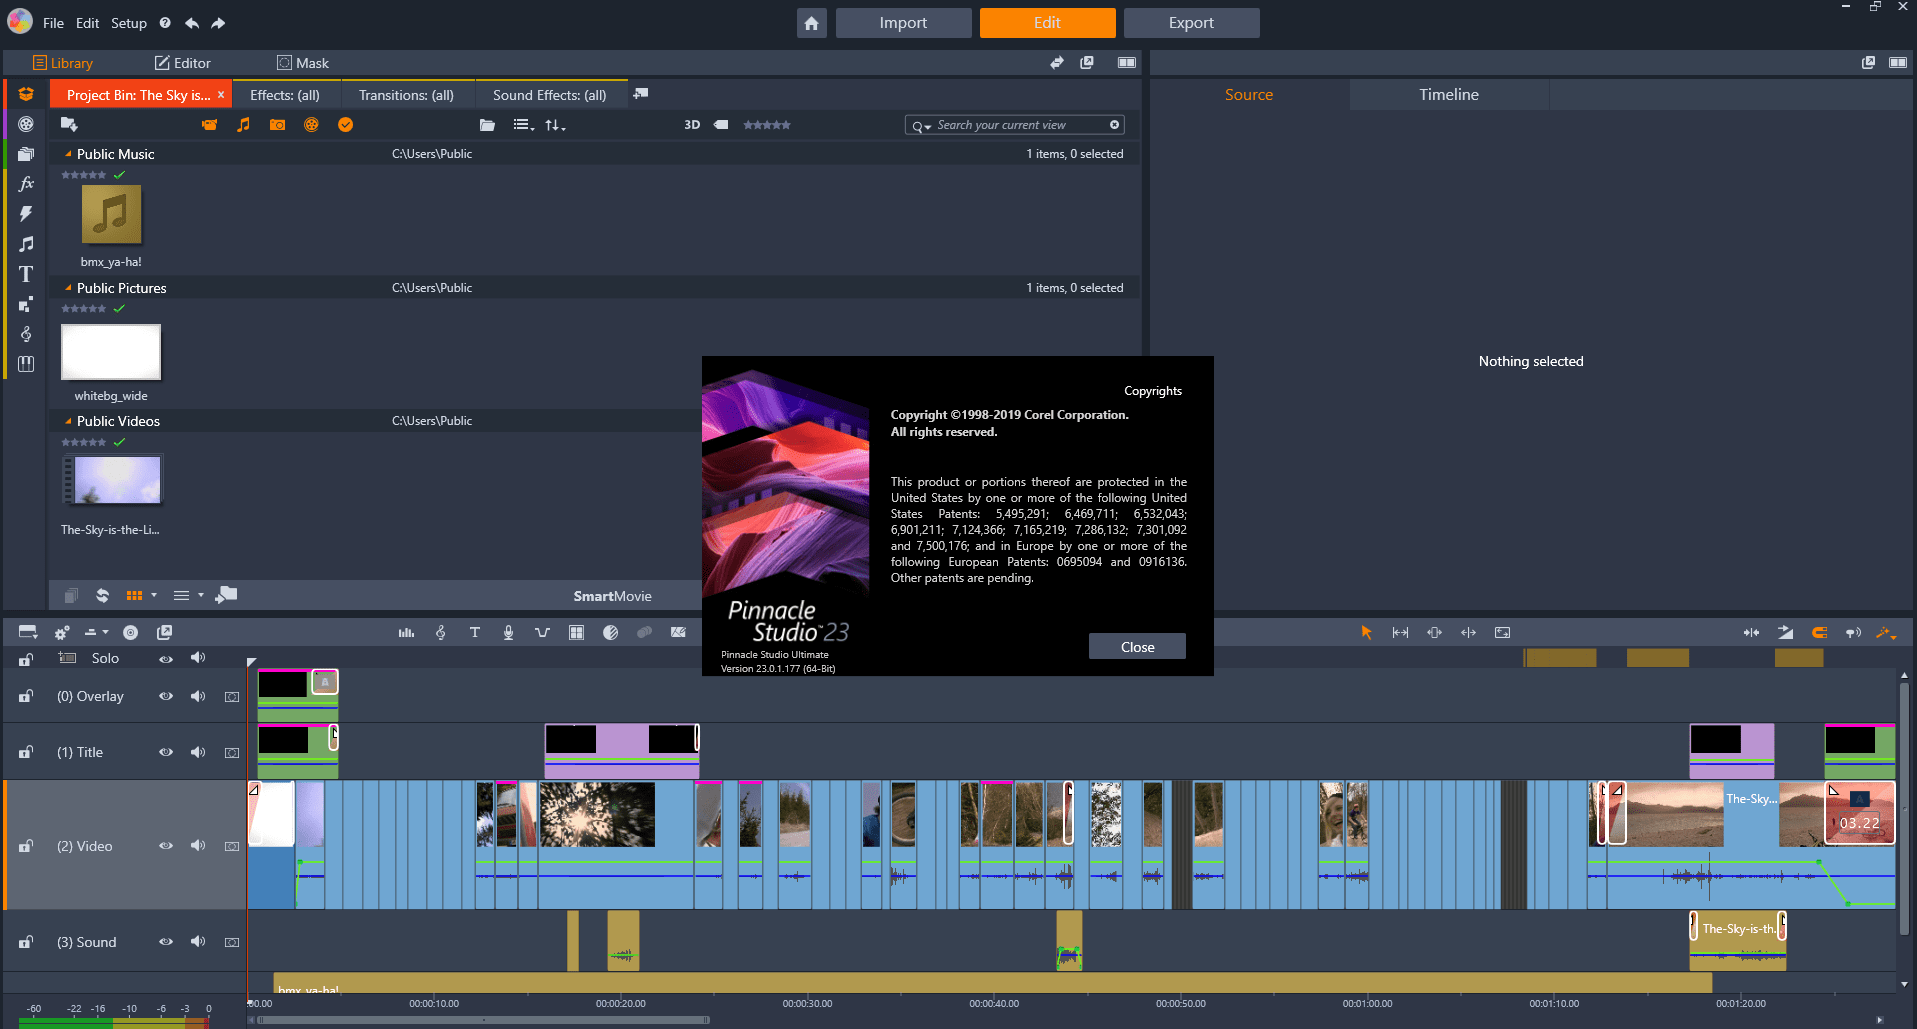
Task: Switch to the Effects: (all) tab
Action: pos(286,94)
